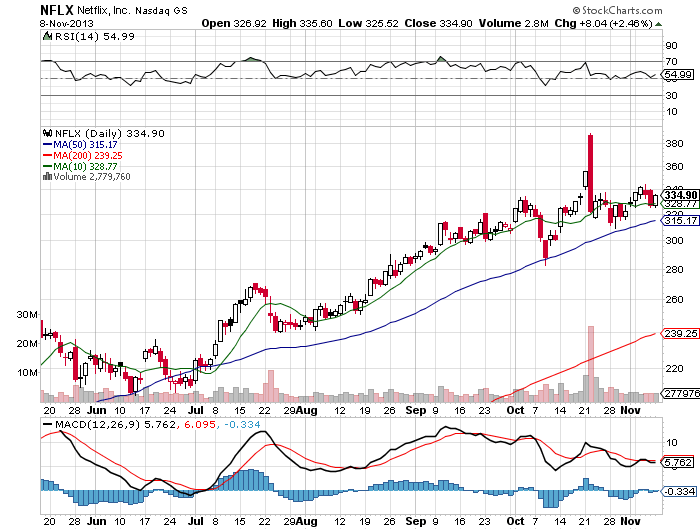Click the Low 325.52 value
The height and width of the screenshot is (530, 700).
point(368,23)
